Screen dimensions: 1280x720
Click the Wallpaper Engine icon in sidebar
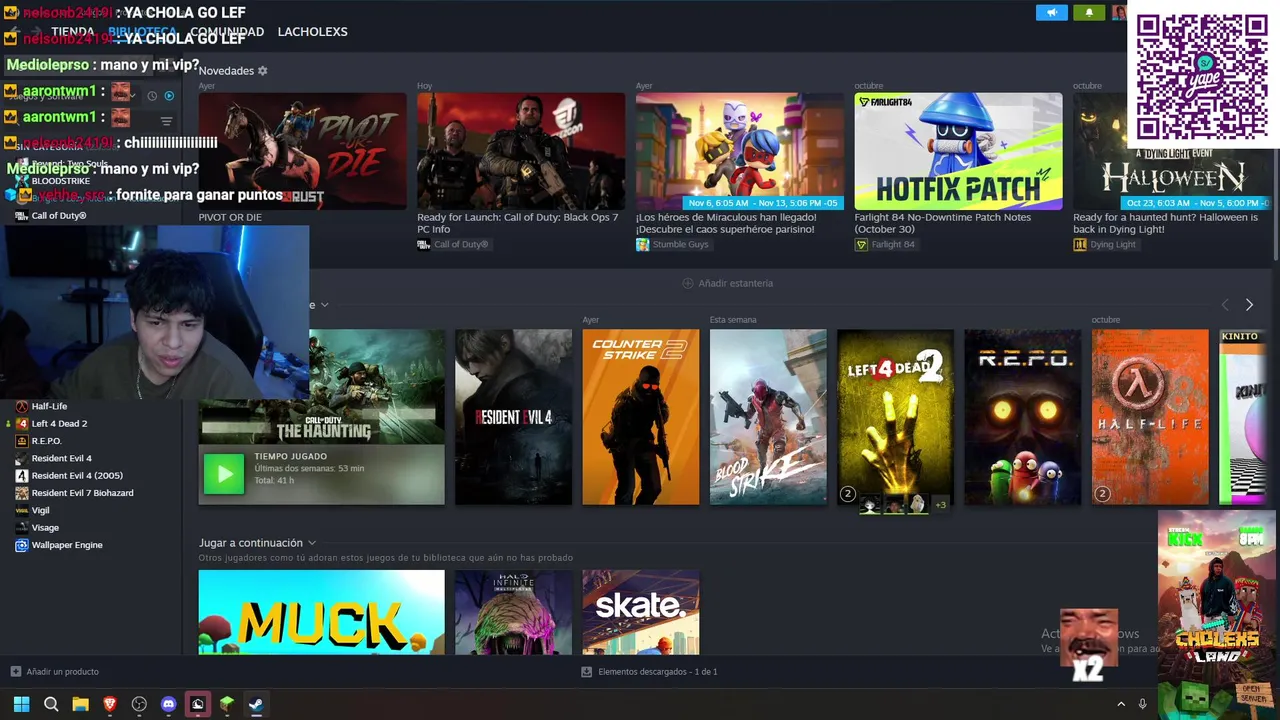coord(22,545)
